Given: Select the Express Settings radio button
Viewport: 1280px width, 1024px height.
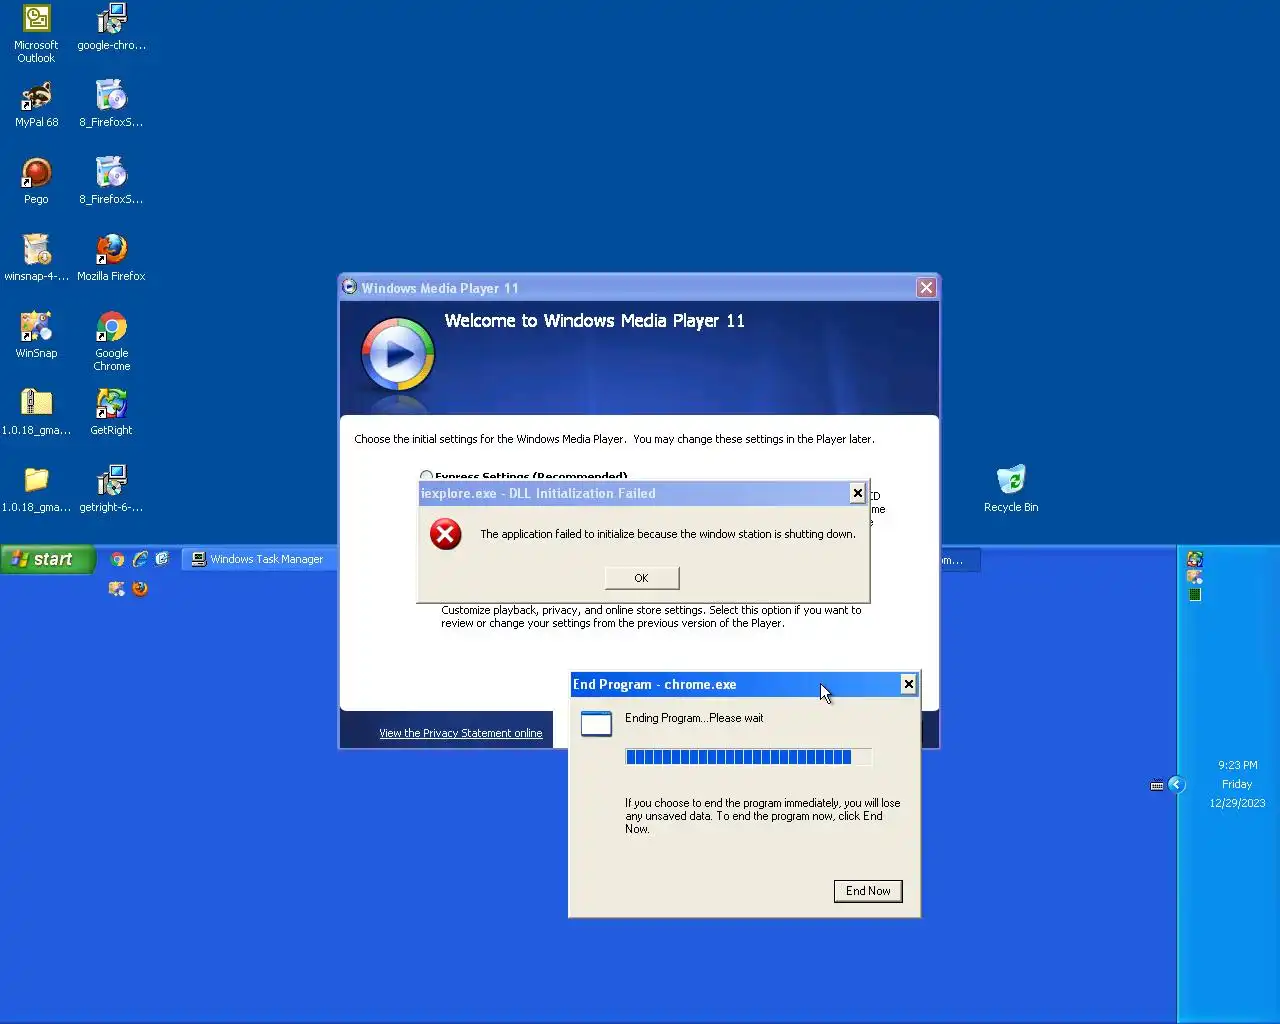Looking at the screenshot, I should click(426, 477).
